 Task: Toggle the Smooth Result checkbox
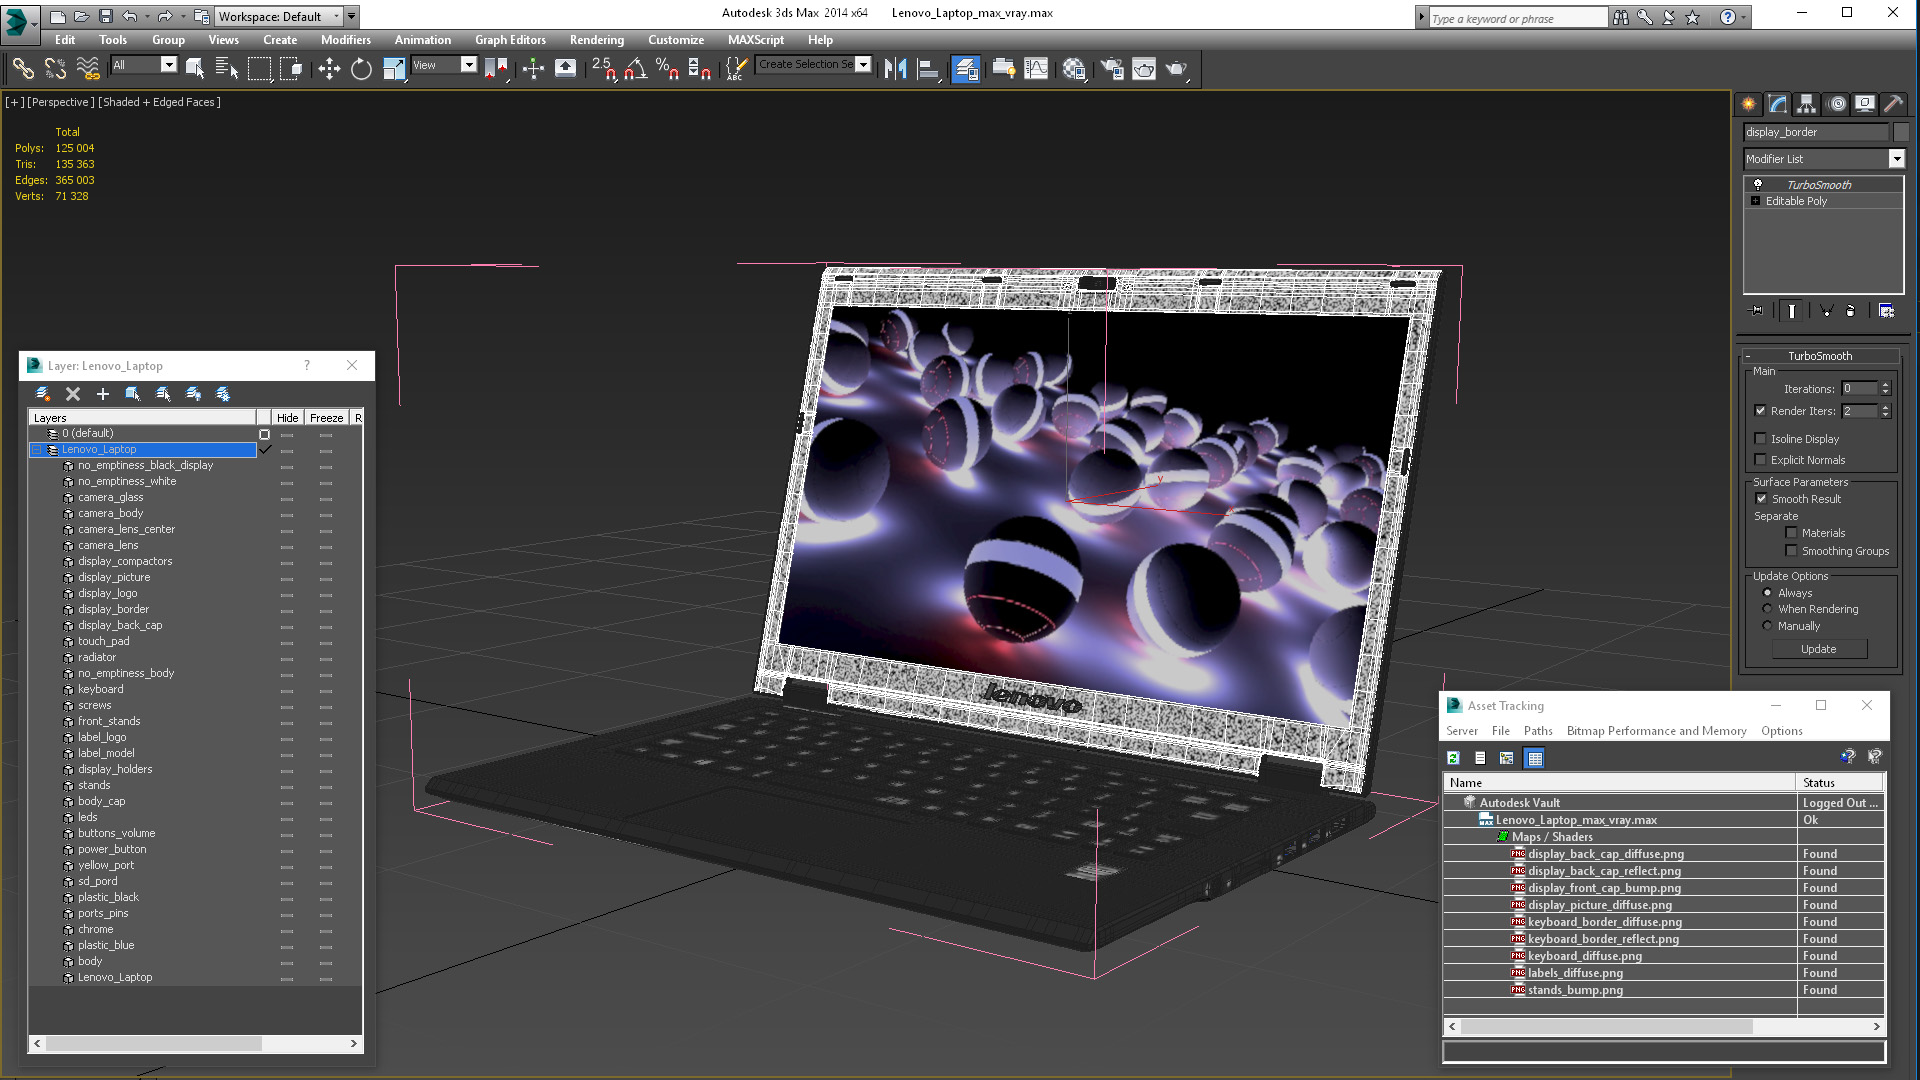(1761, 499)
